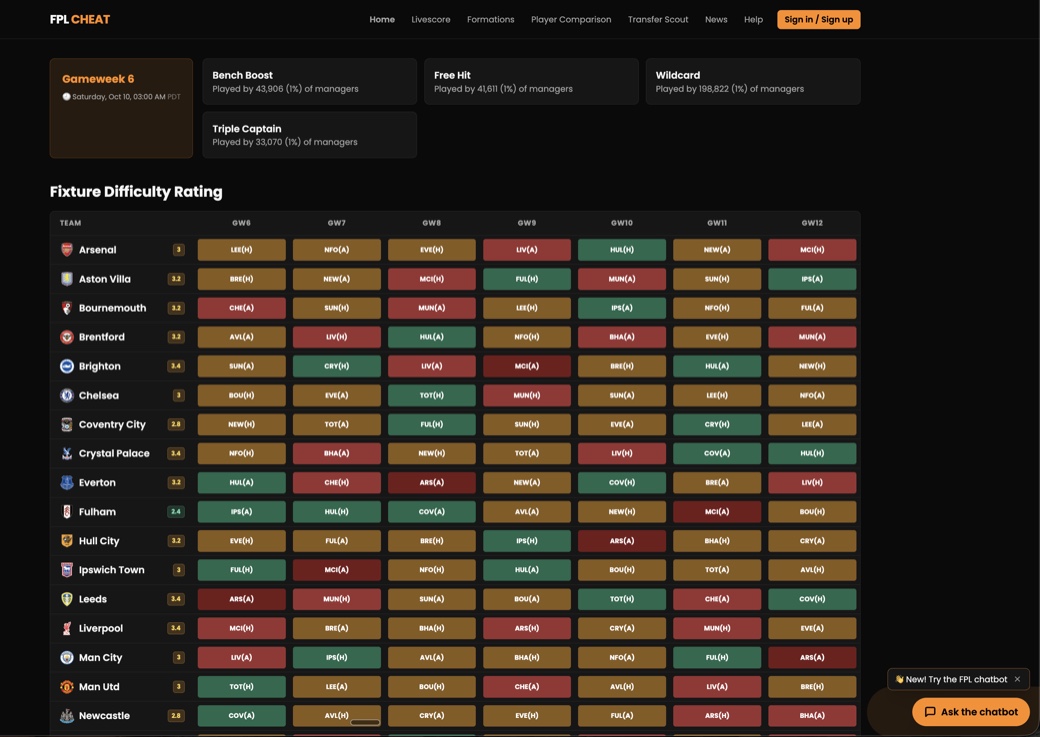Click the Fixture Difficulty Rating heading

[x=136, y=192]
